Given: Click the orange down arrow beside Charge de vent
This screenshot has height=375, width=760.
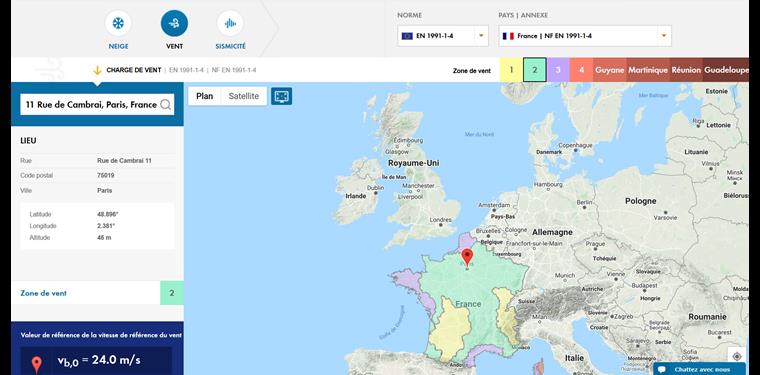Looking at the screenshot, I should pyautogui.click(x=97, y=70).
